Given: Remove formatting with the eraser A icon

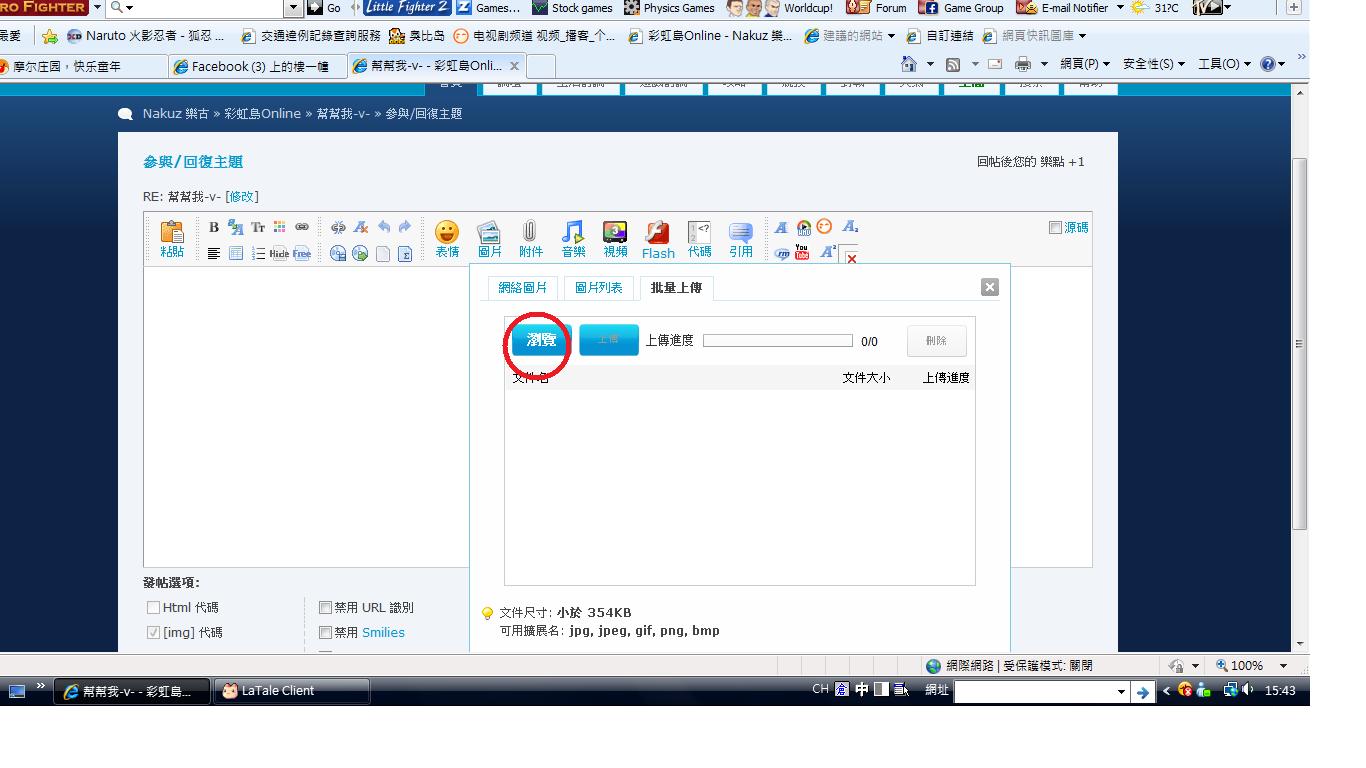Looking at the screenshot, I should (x=361, y=227).
